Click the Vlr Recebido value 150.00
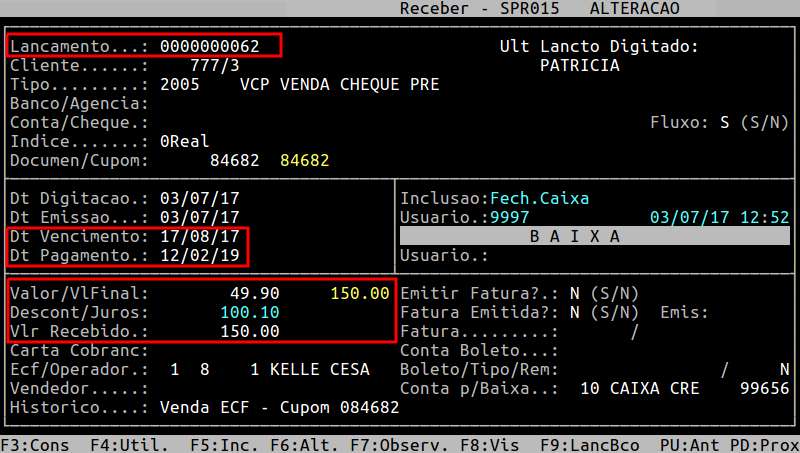Screen dimensions: 800x453 pos(250,331)
